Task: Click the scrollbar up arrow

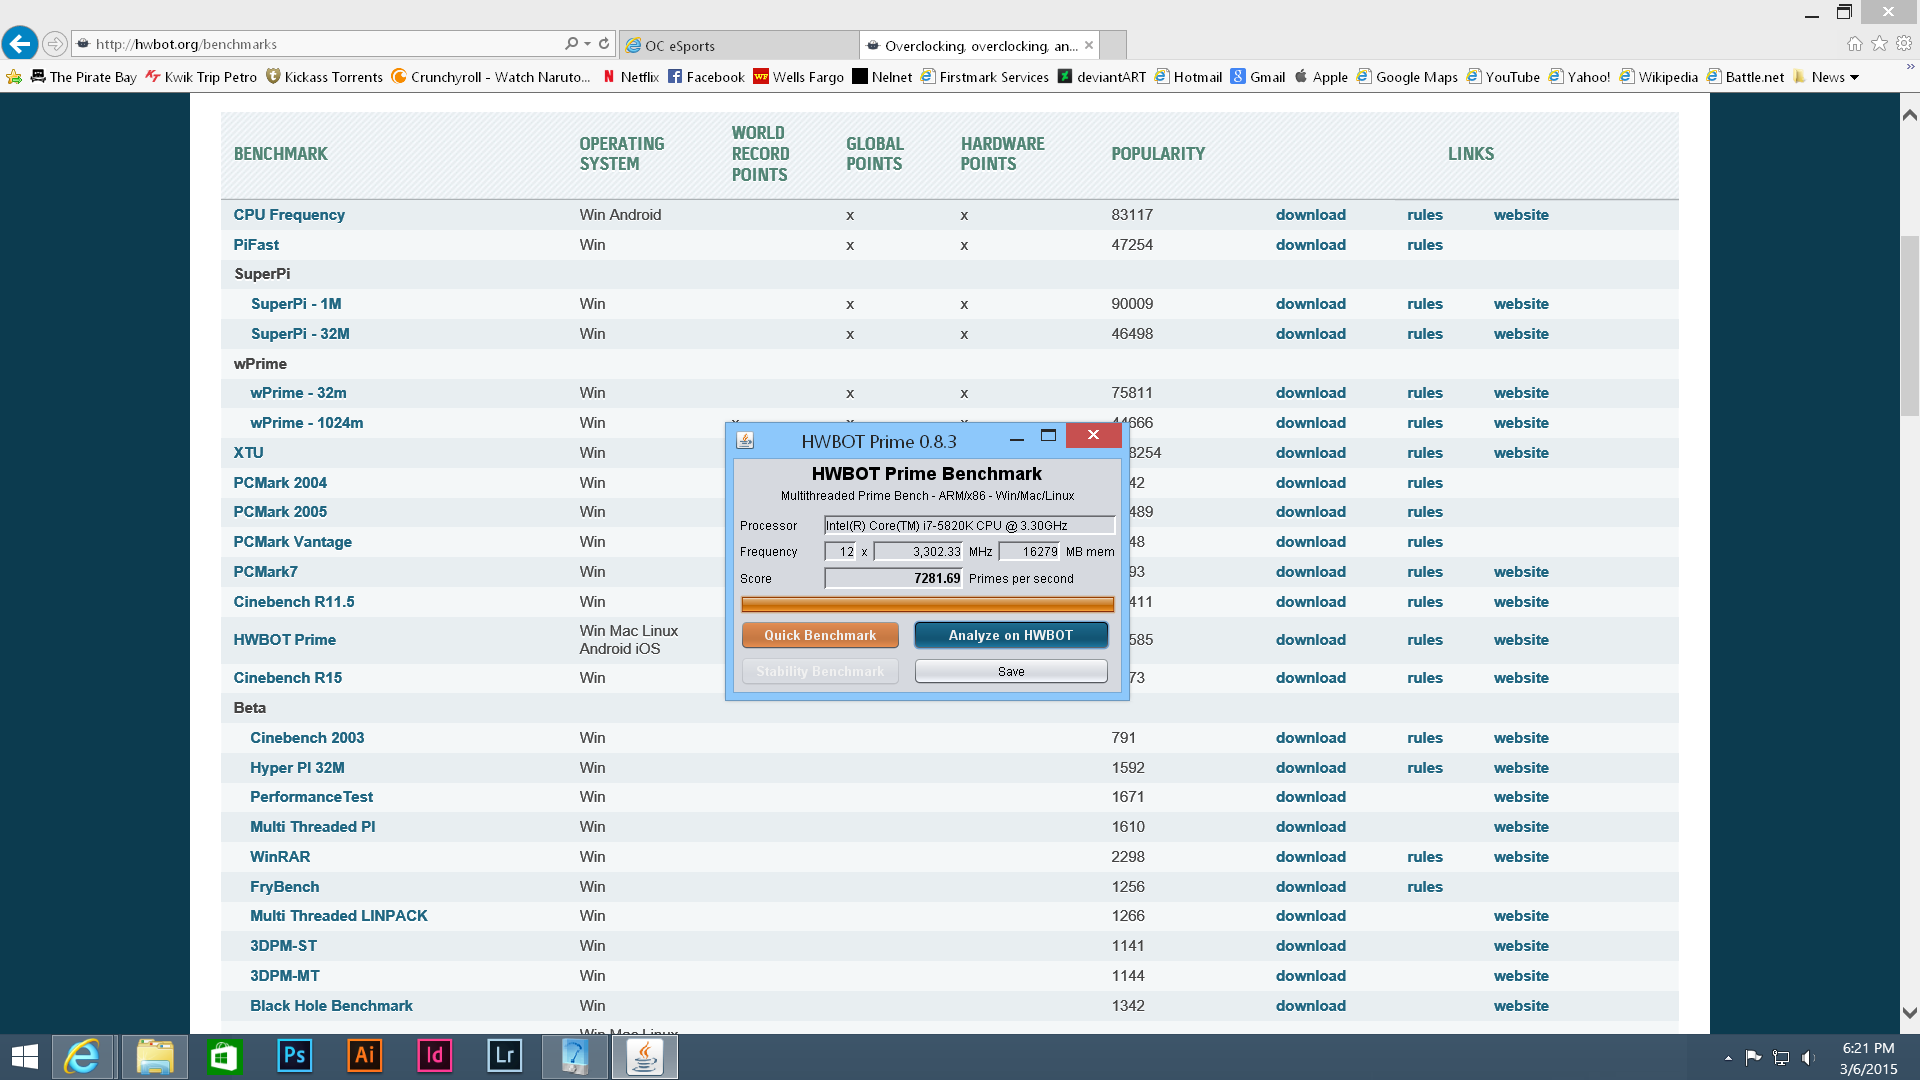Action: 1910,115
